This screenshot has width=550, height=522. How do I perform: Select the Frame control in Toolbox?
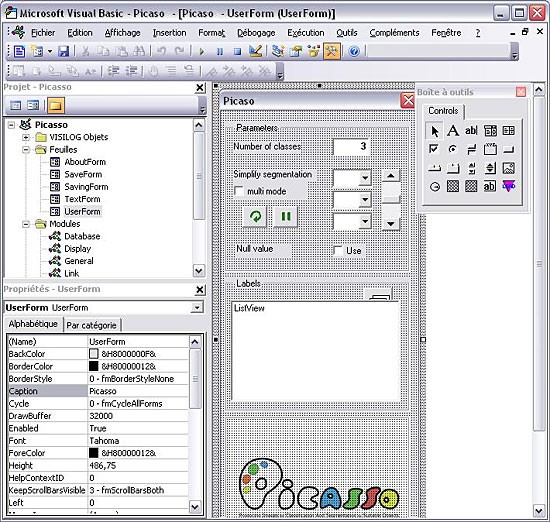(x=490, y=149)
